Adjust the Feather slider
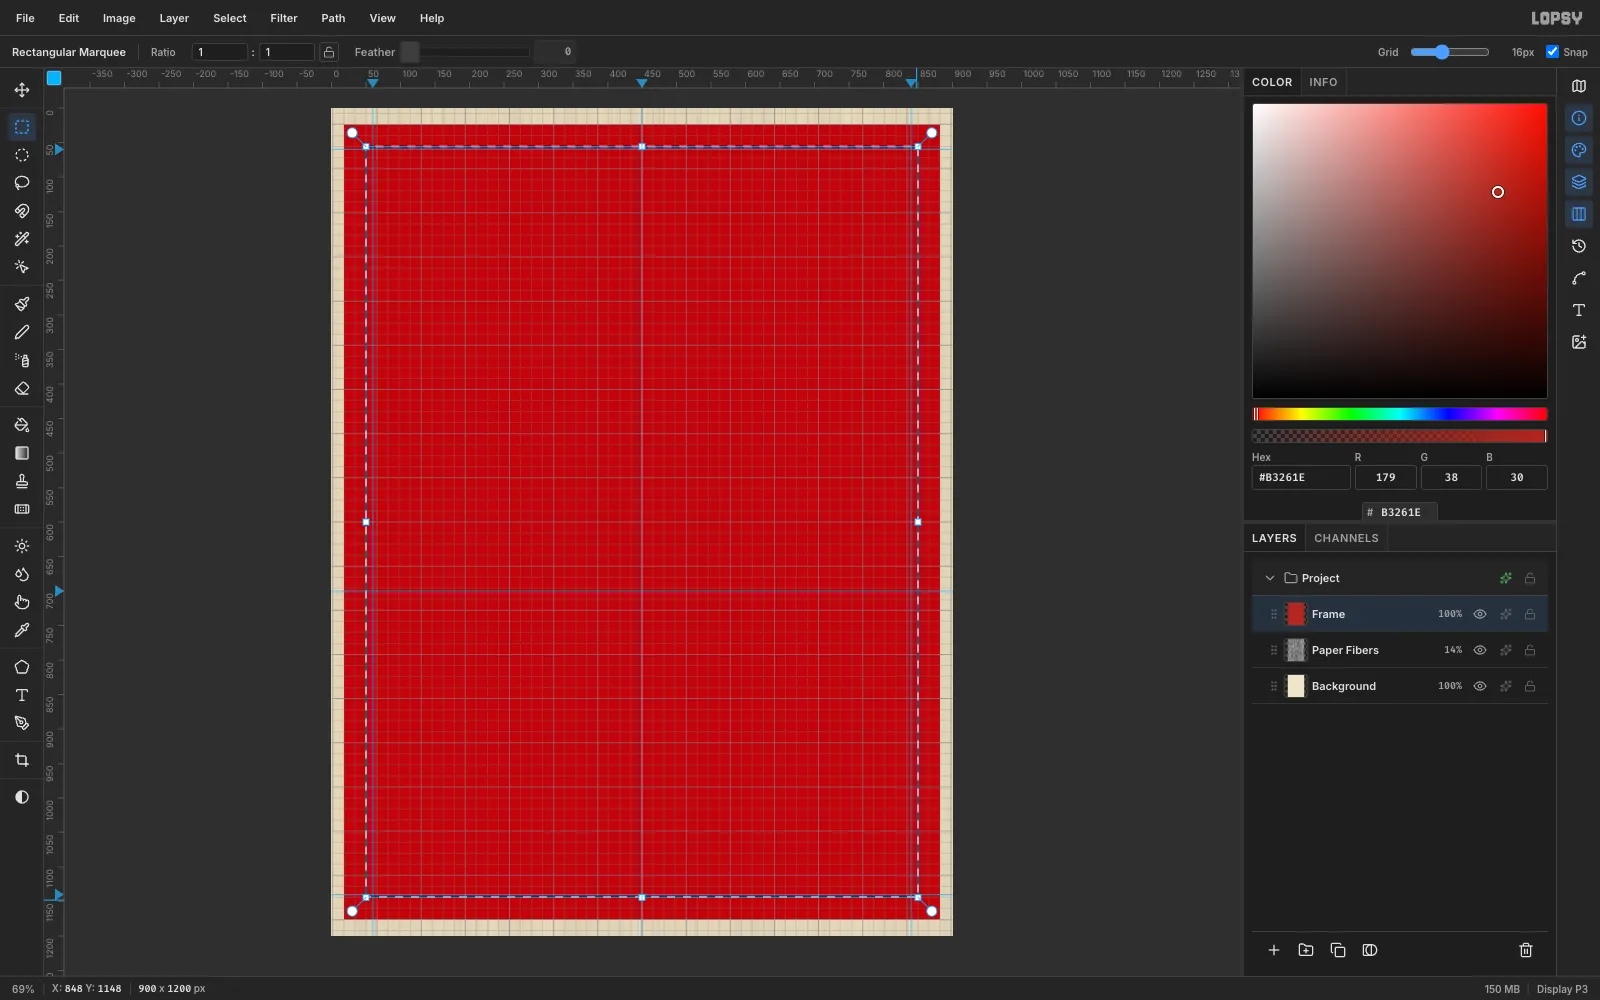The width and height of the screenshot is (1600, 1000). click(465, 52)
